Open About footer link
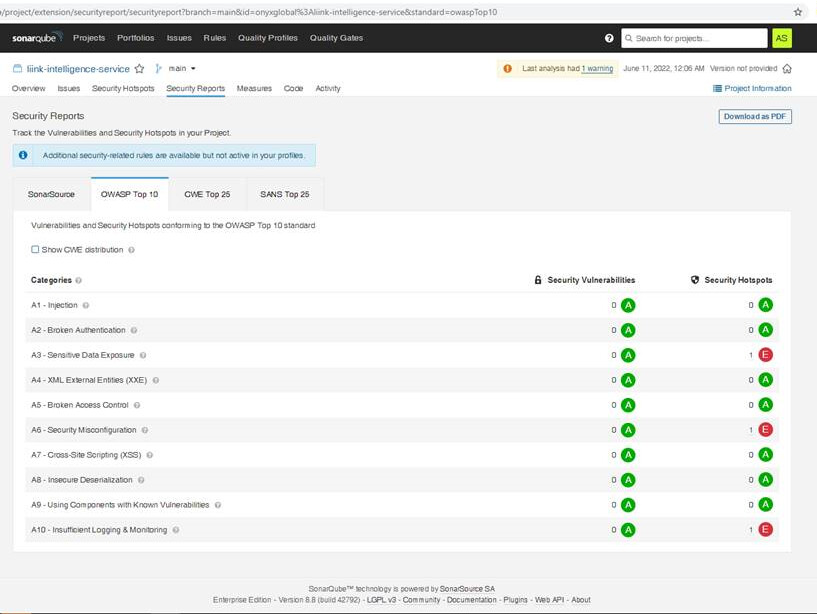This screenshot has height=614, width=817. [581, 600]
